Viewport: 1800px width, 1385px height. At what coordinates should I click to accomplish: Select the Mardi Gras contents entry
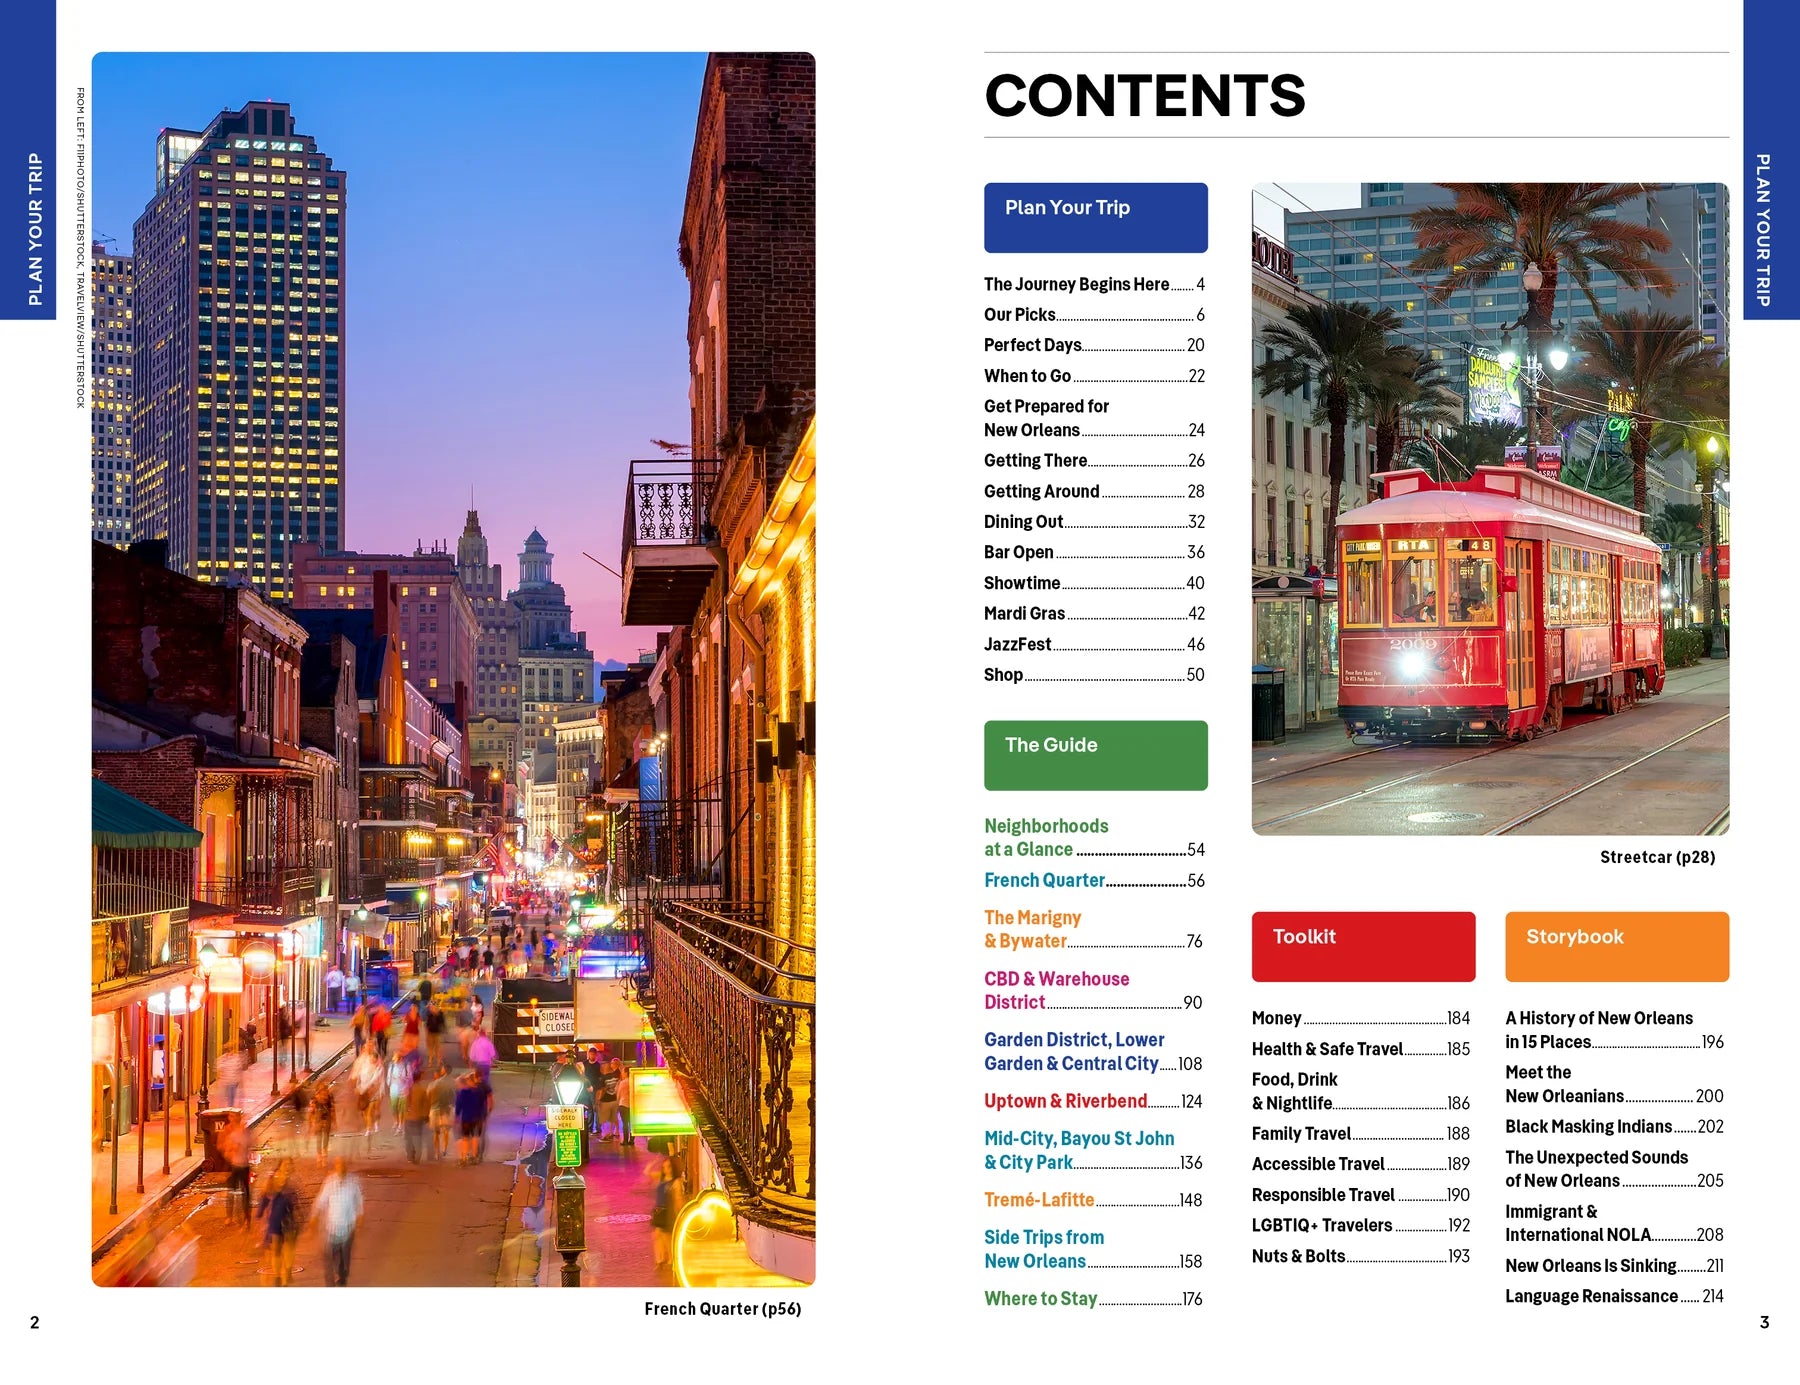(x=1023, y=613)
